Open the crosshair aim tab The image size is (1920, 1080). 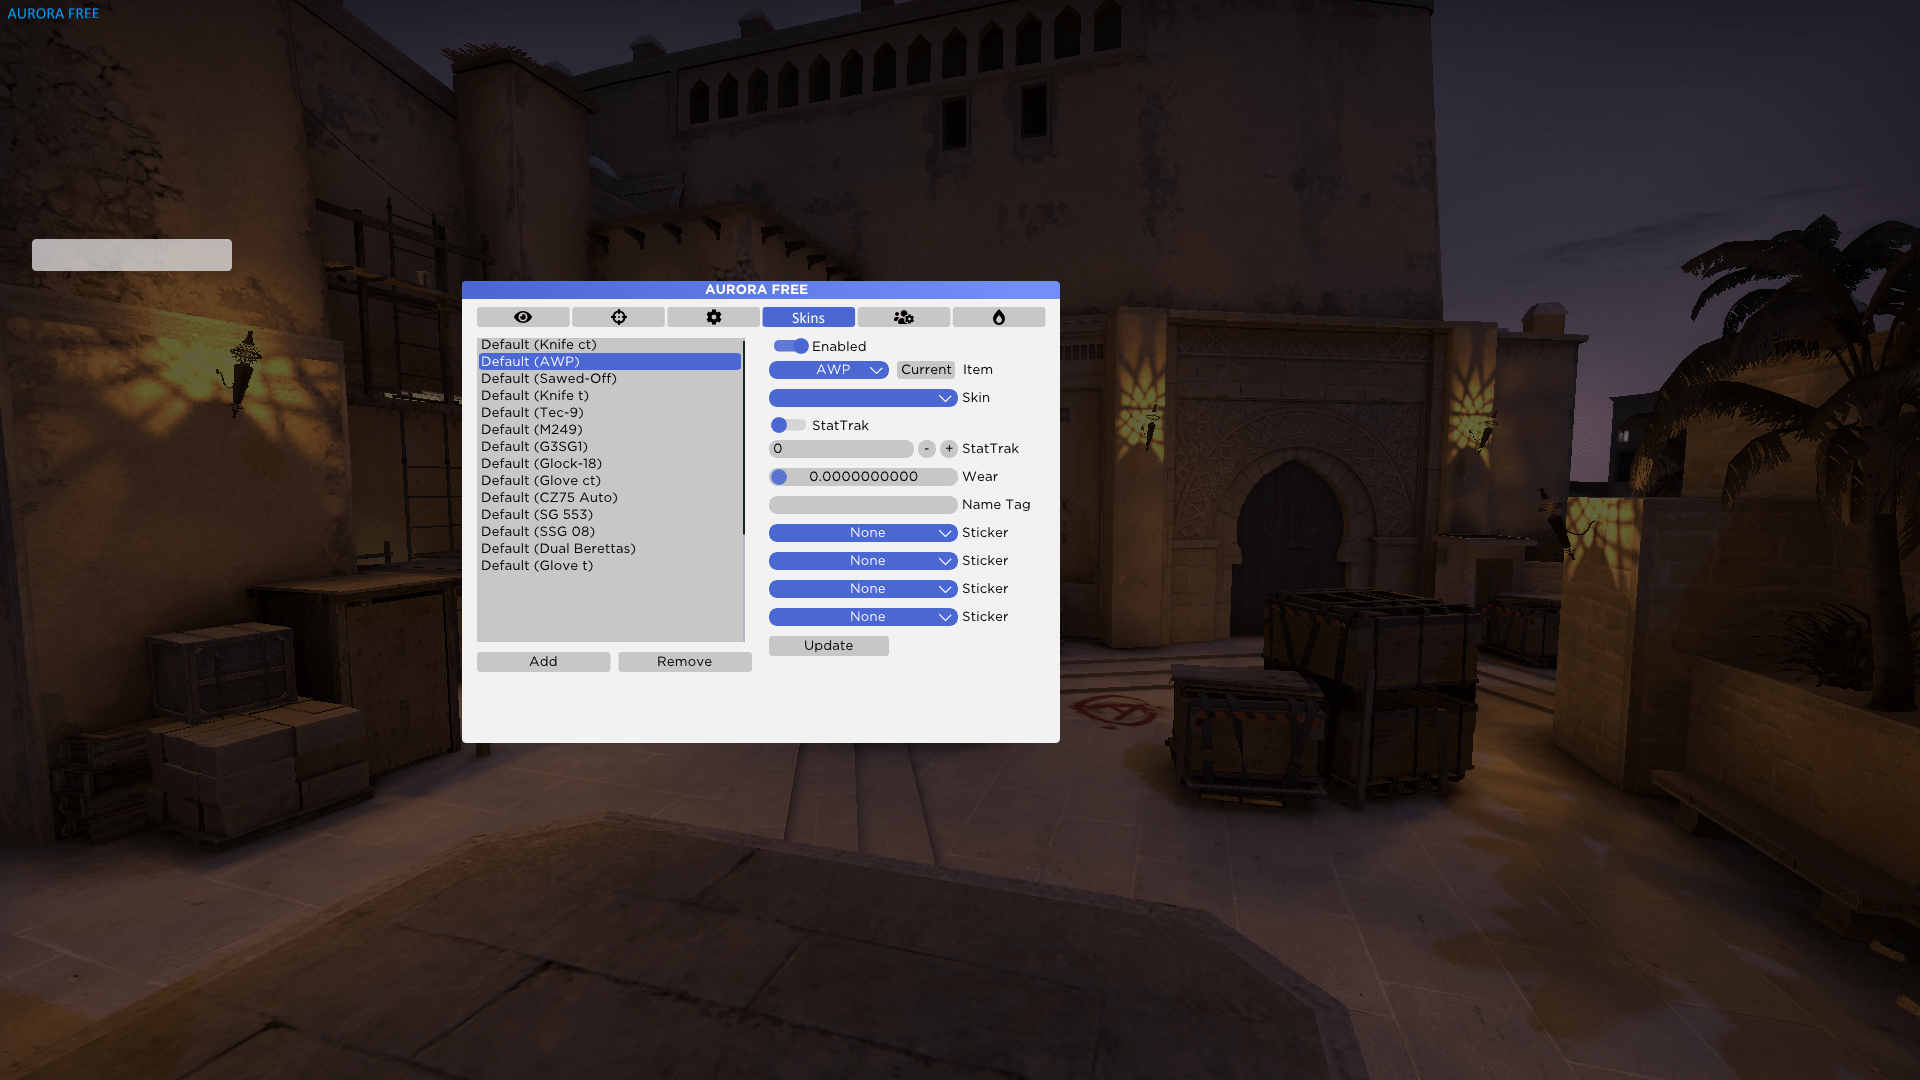pyautogui.click(x=618, y=317)
